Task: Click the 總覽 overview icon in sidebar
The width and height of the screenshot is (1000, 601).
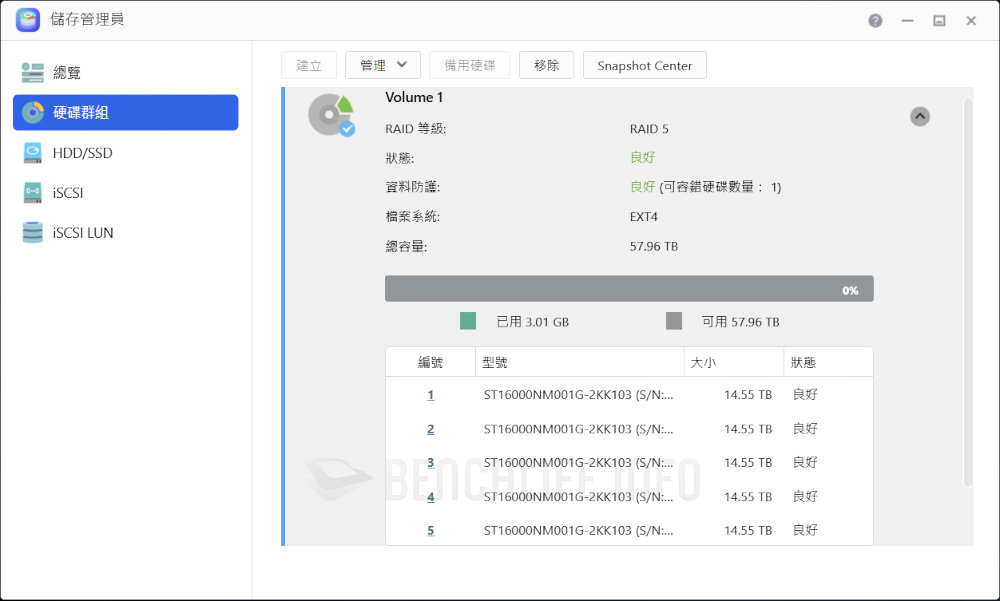Action: pos(33,72)
